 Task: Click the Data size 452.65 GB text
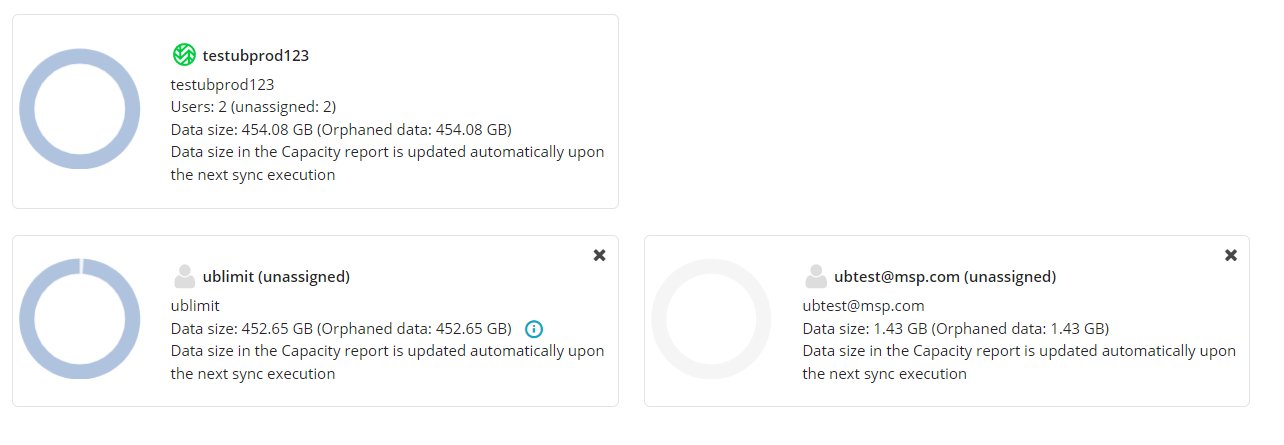pyautogui.click(x=342, y=329)
